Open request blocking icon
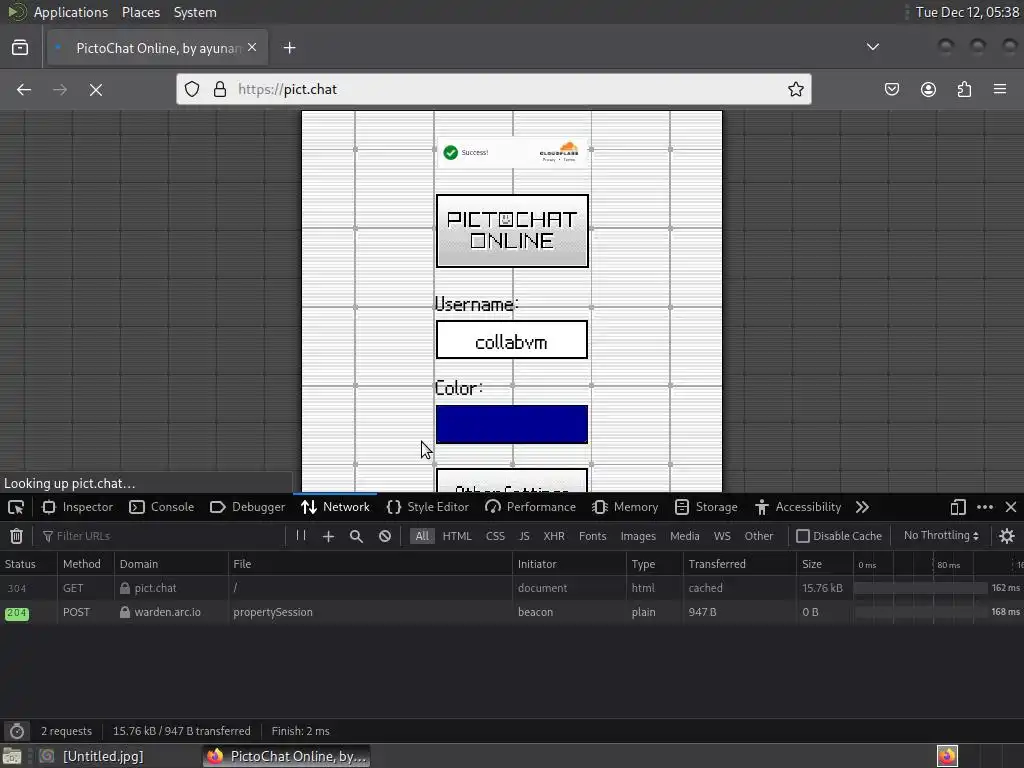Image resolution: width=1024 pixels, height=768 pixels. [385, 536]
